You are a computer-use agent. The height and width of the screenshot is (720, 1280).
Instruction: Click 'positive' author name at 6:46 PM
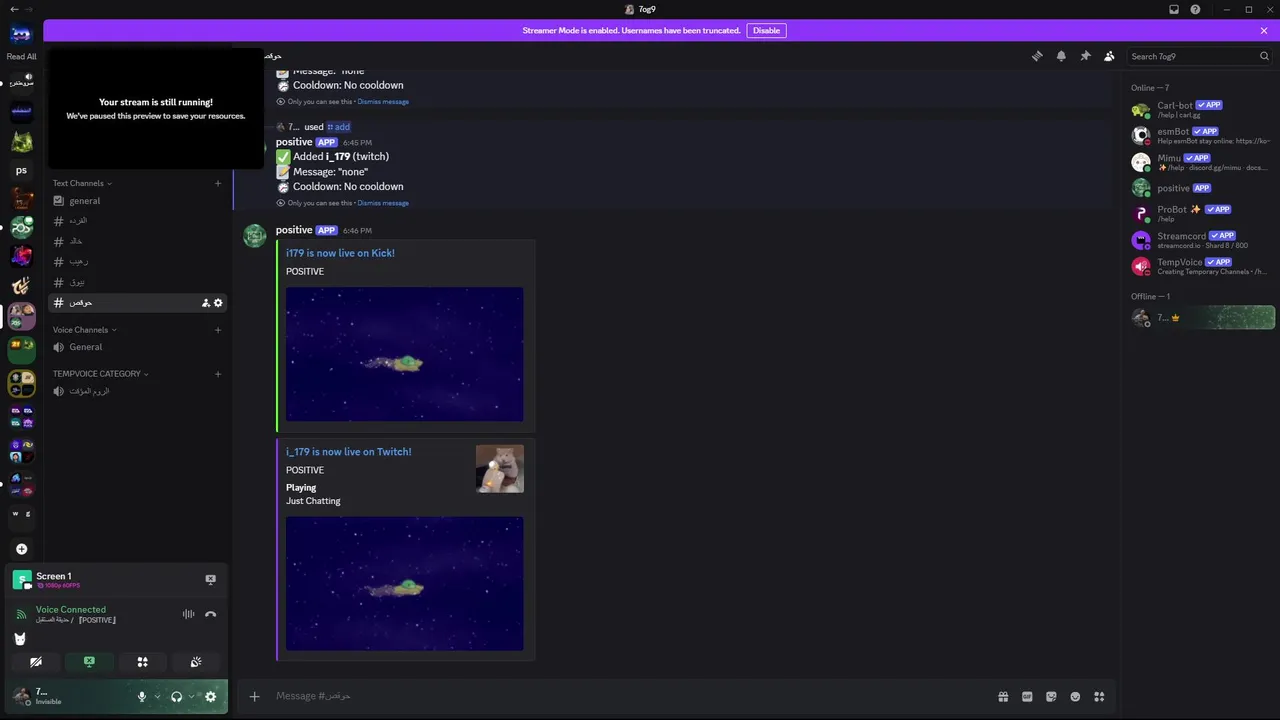[294, 230]
